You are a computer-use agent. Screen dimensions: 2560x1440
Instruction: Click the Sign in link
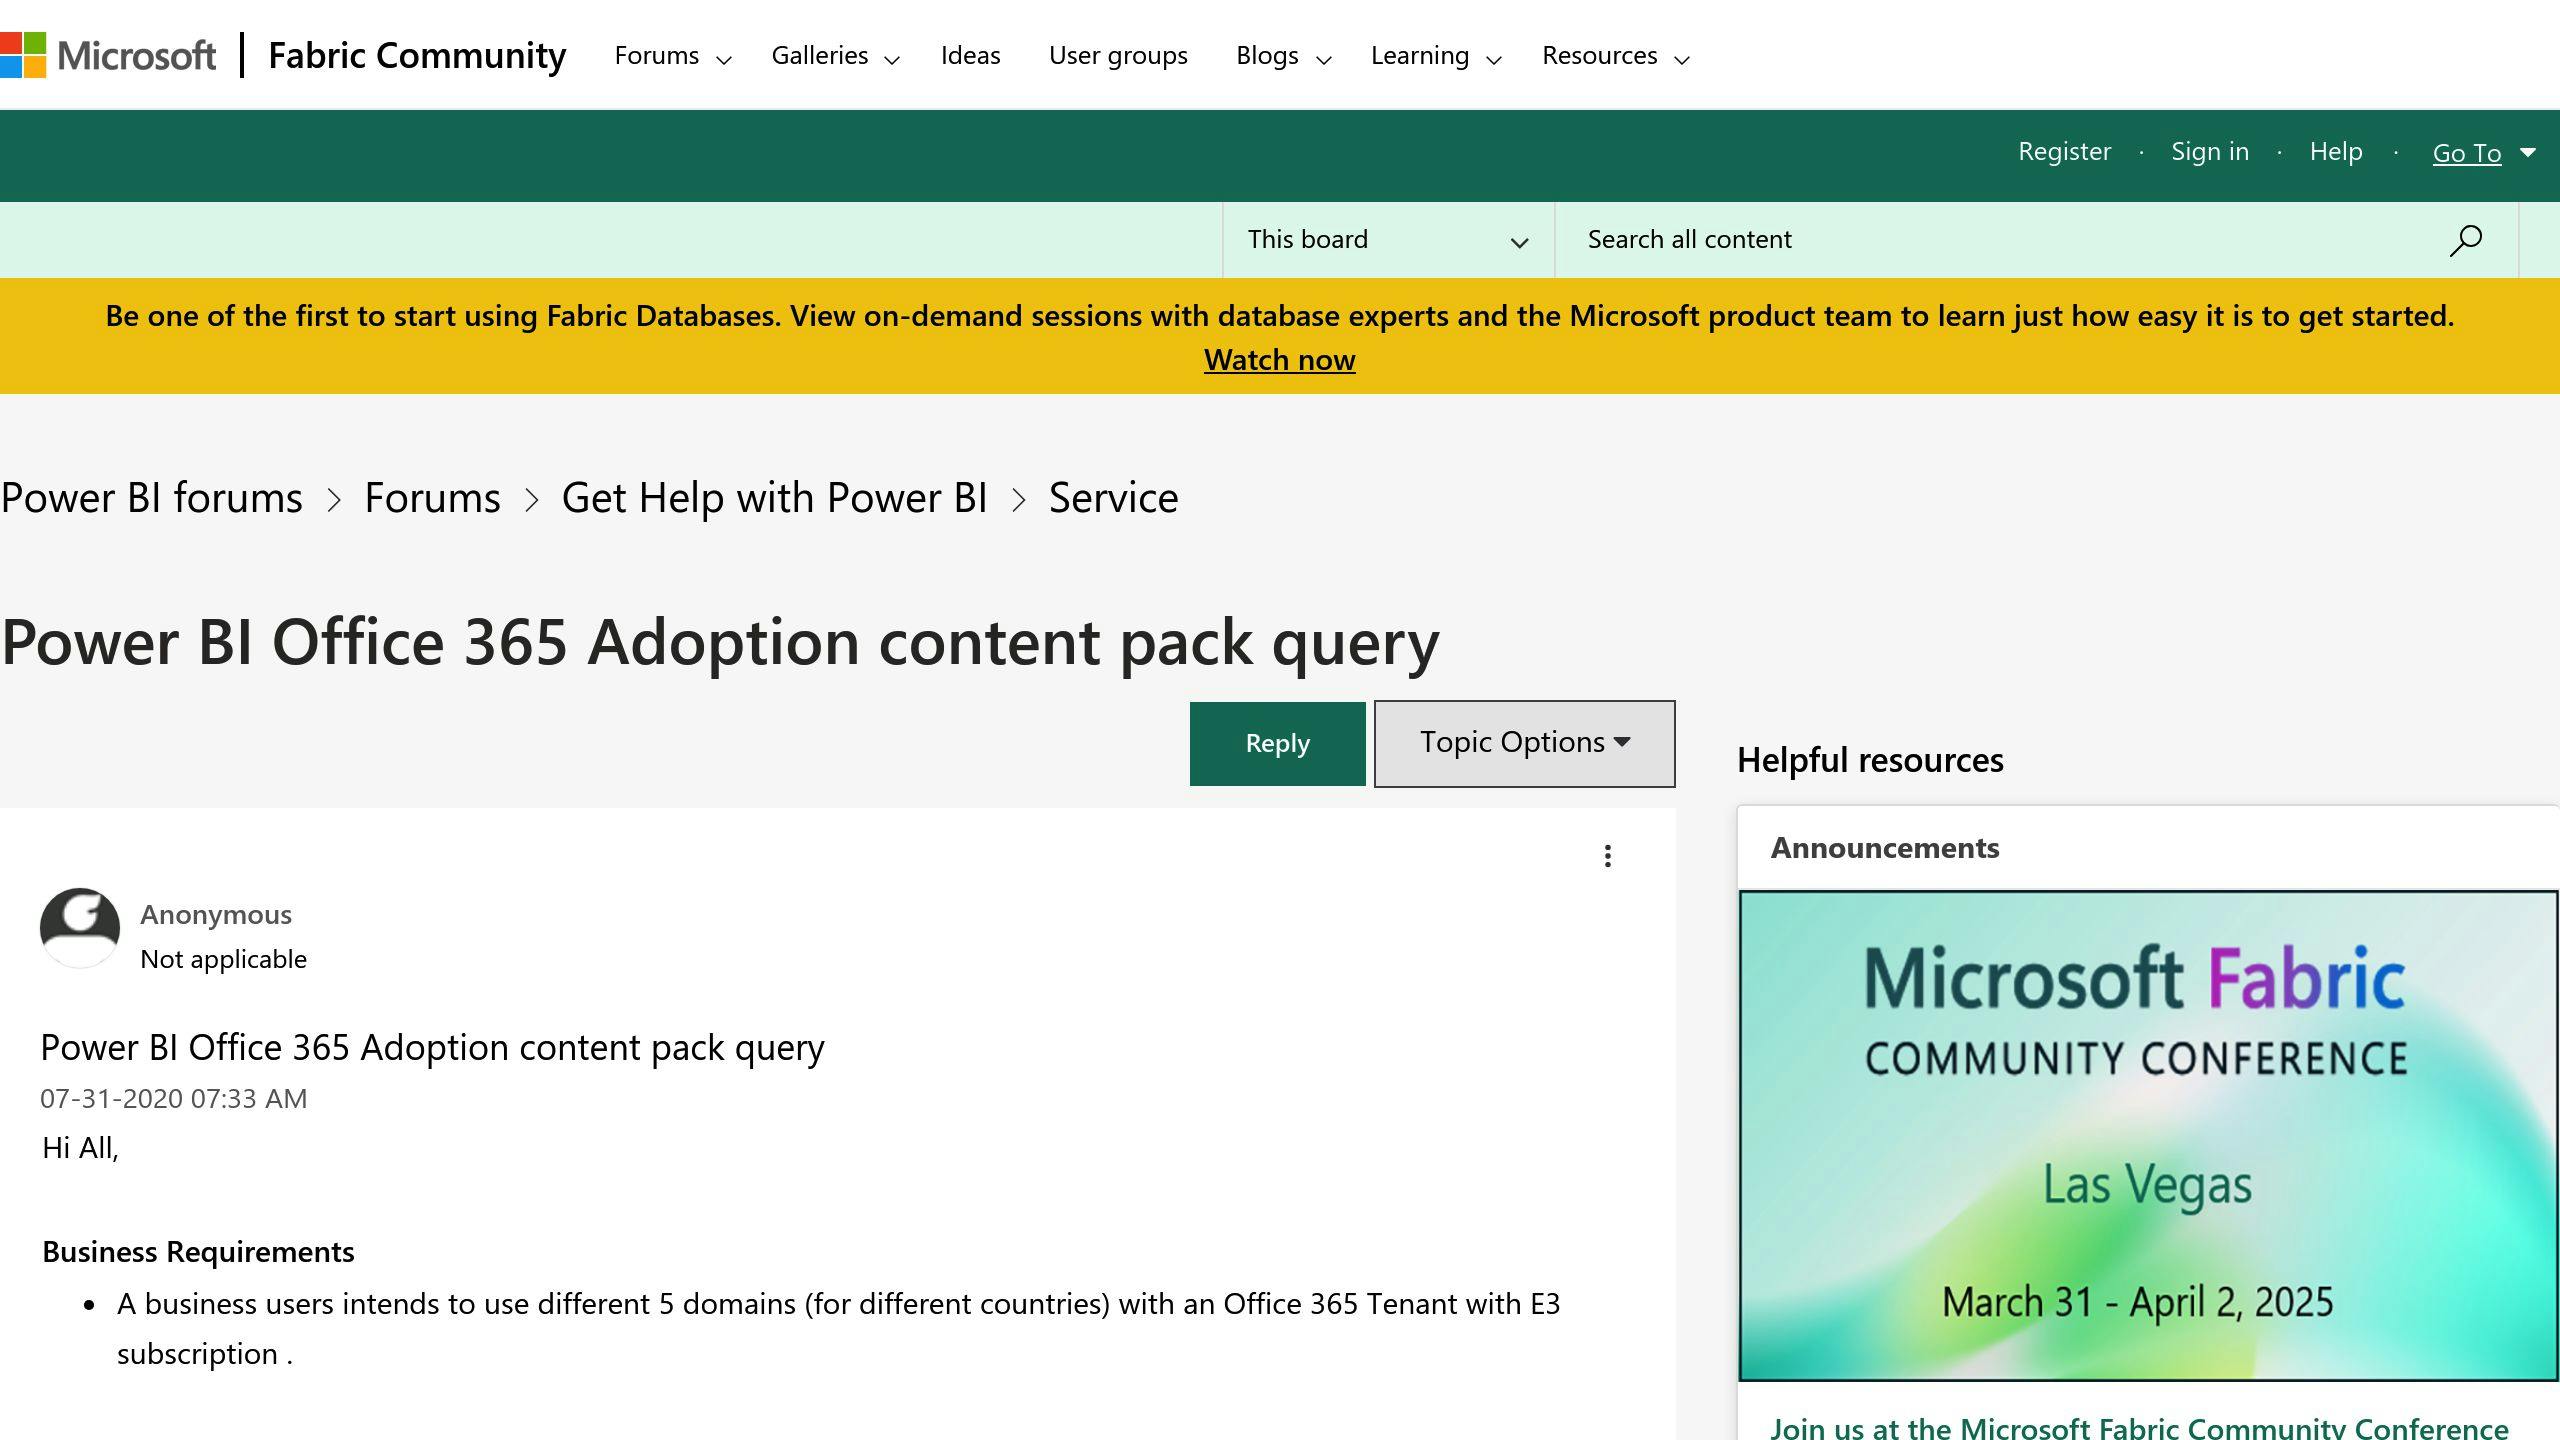click(2210, 152)
